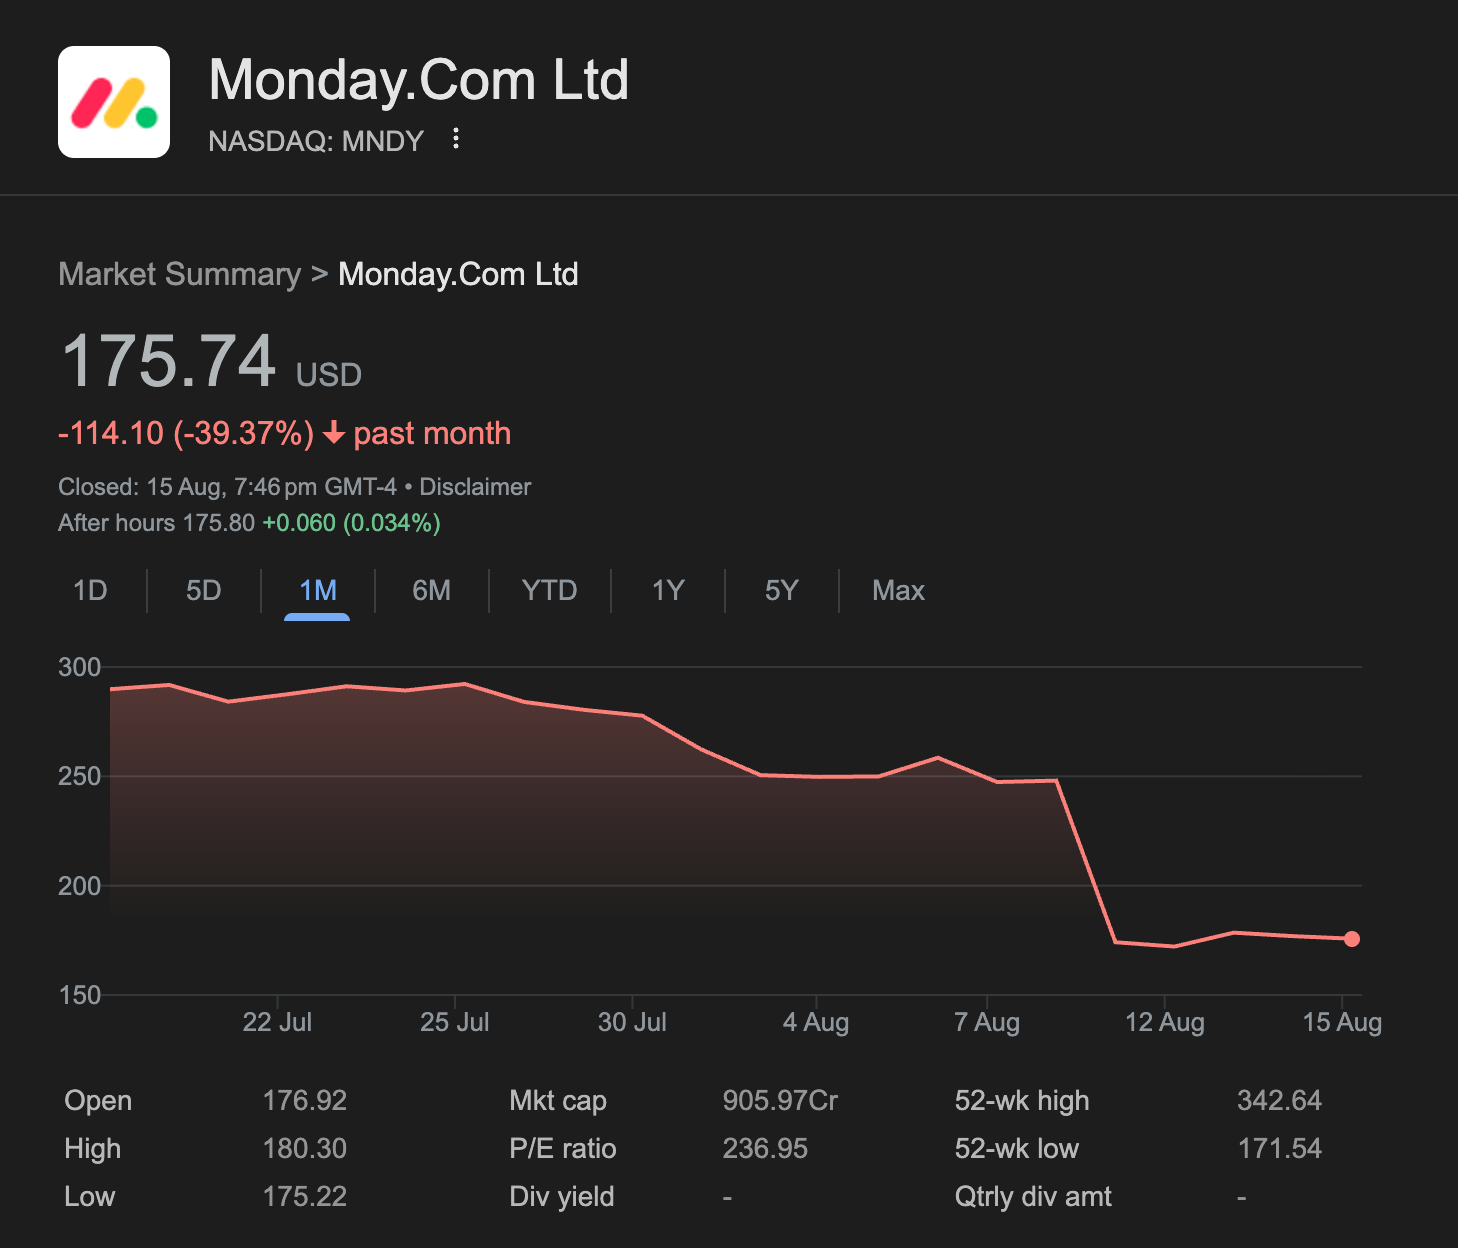
Task: Click the 250 y-axis label
Action: [80, 776]
